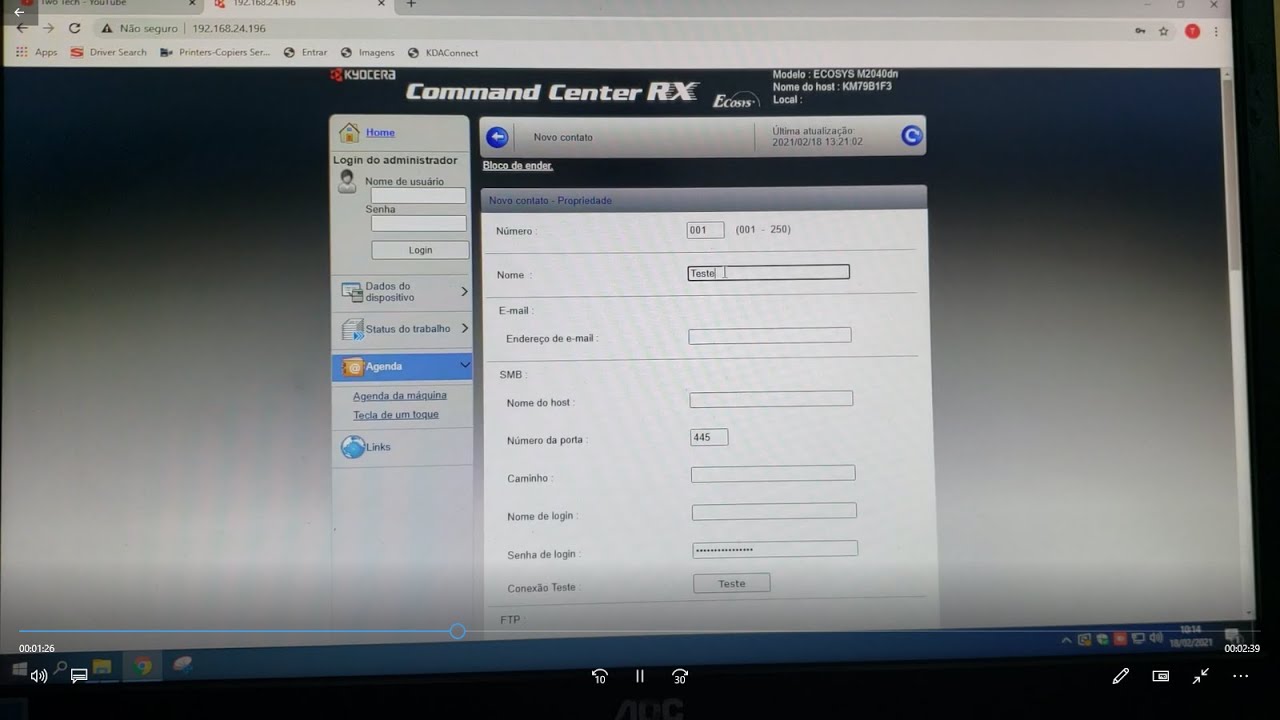1280x720 pixels.
Task: Click the Senha de login field
Action: [x=775, y=549]
